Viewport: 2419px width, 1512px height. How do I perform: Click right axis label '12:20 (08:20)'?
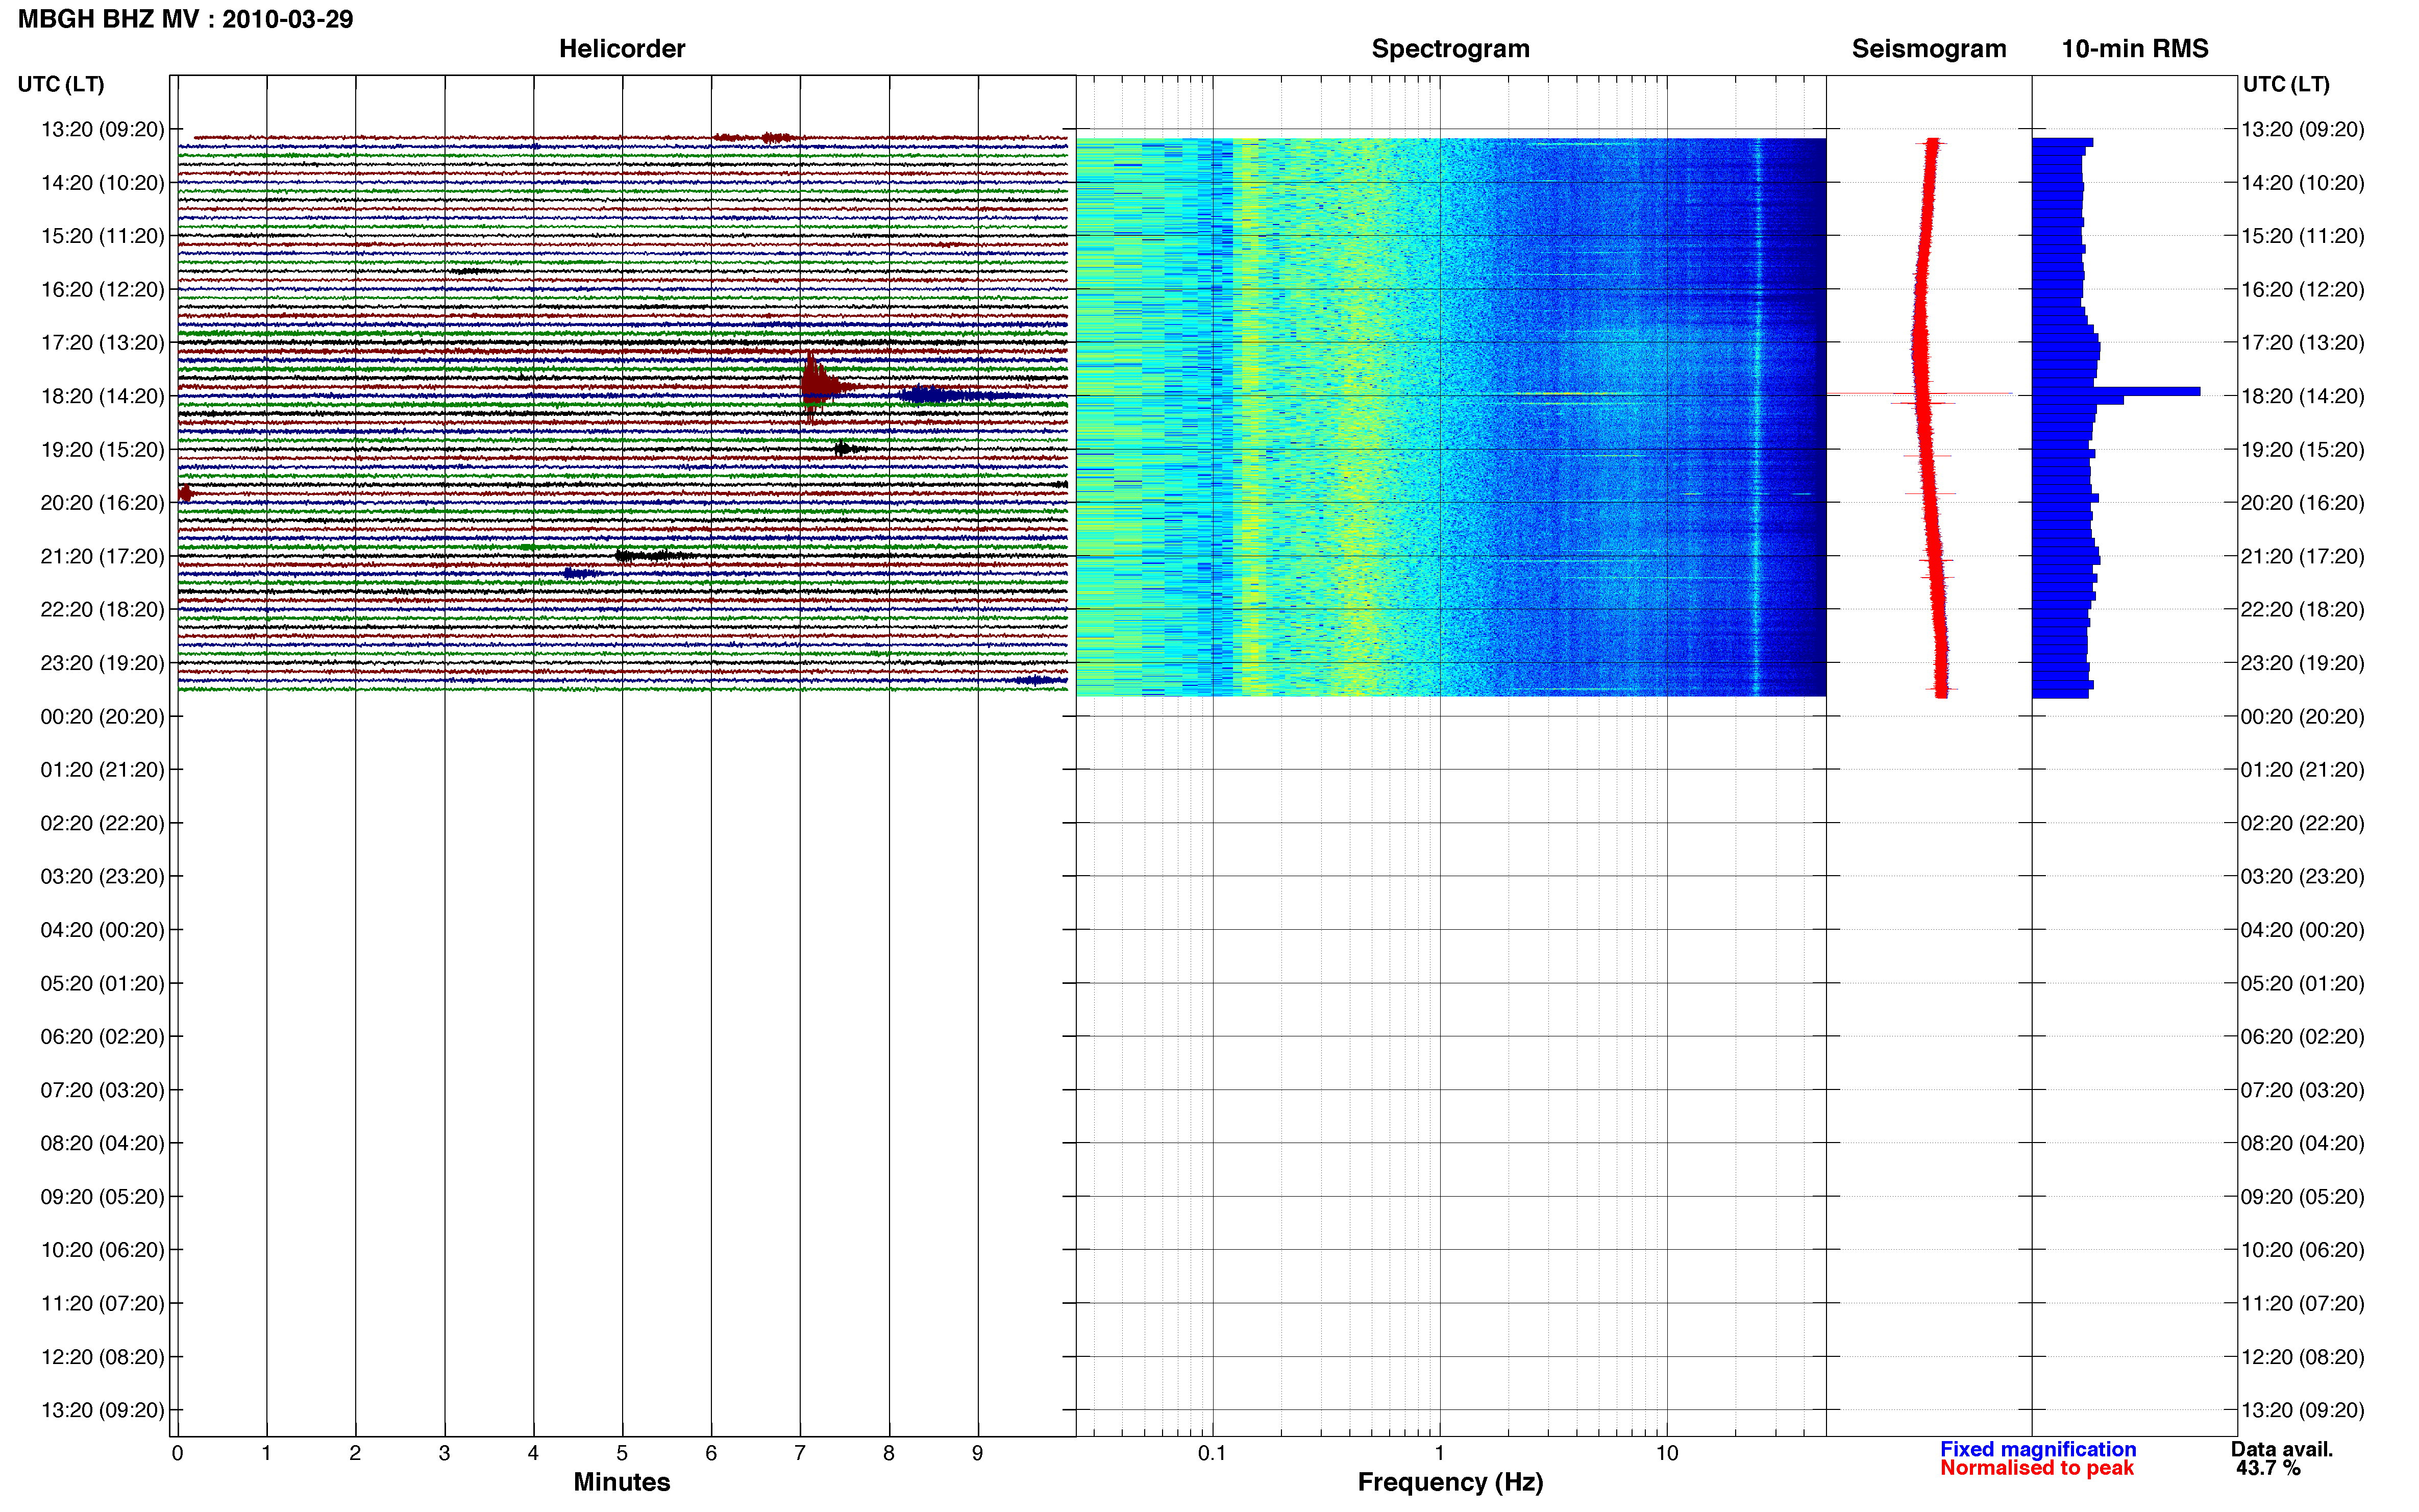coord(2302,1357)
